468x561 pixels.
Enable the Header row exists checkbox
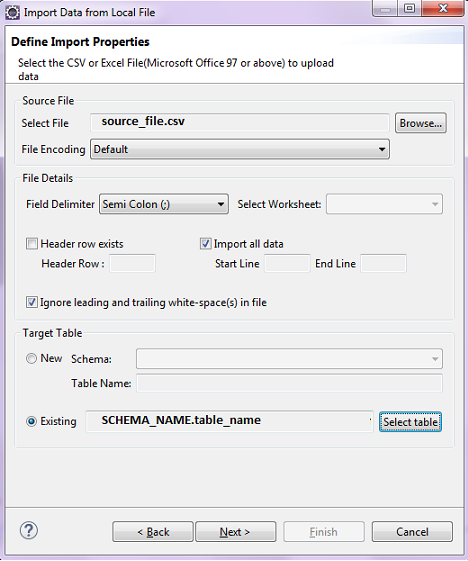coord(32,244)
